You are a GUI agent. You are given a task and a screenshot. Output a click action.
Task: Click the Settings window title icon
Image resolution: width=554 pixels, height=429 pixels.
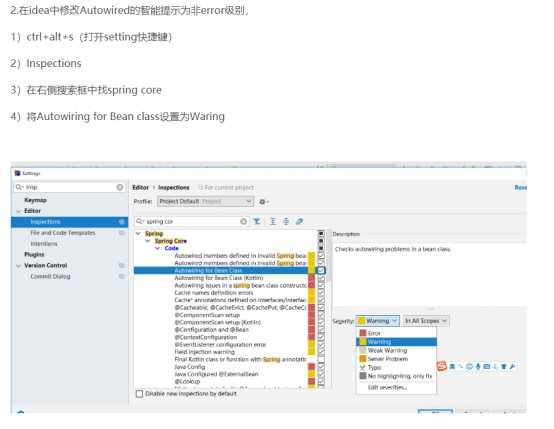point(17,173)
